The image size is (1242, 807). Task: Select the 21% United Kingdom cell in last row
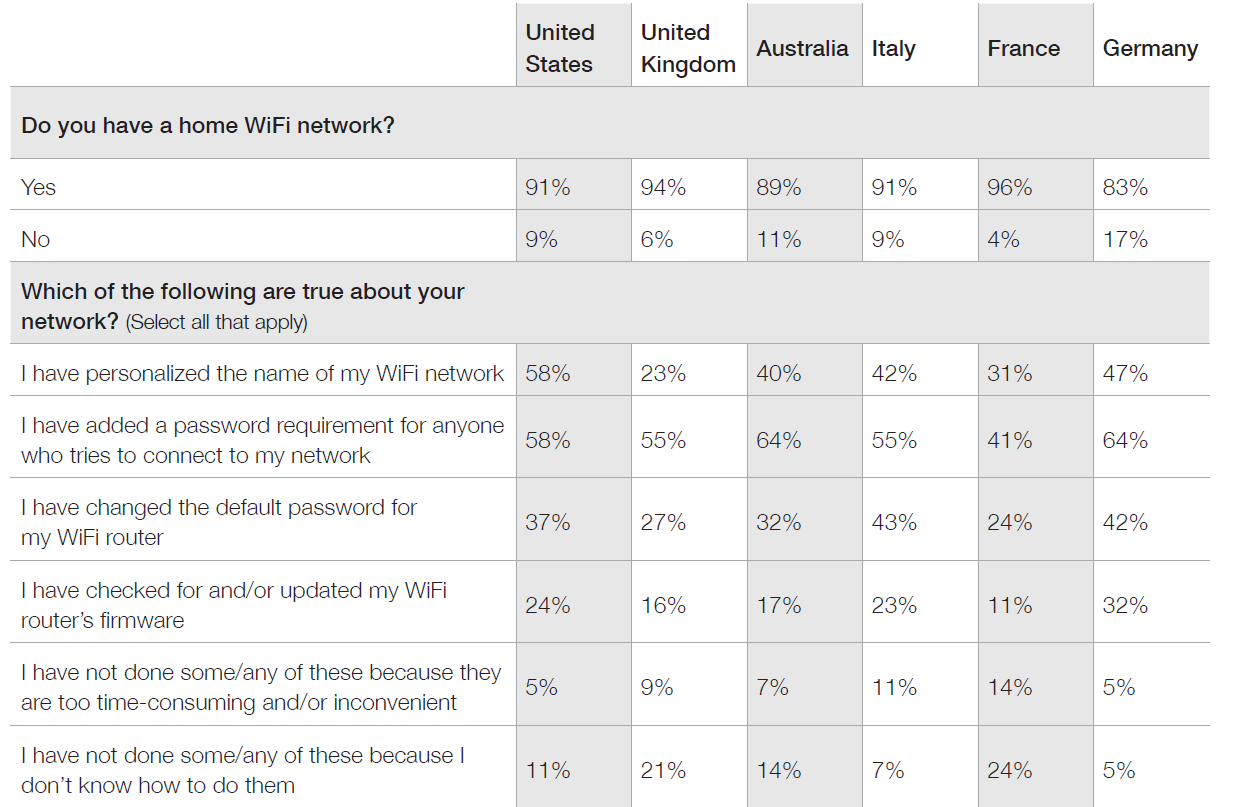click(663, 770)
